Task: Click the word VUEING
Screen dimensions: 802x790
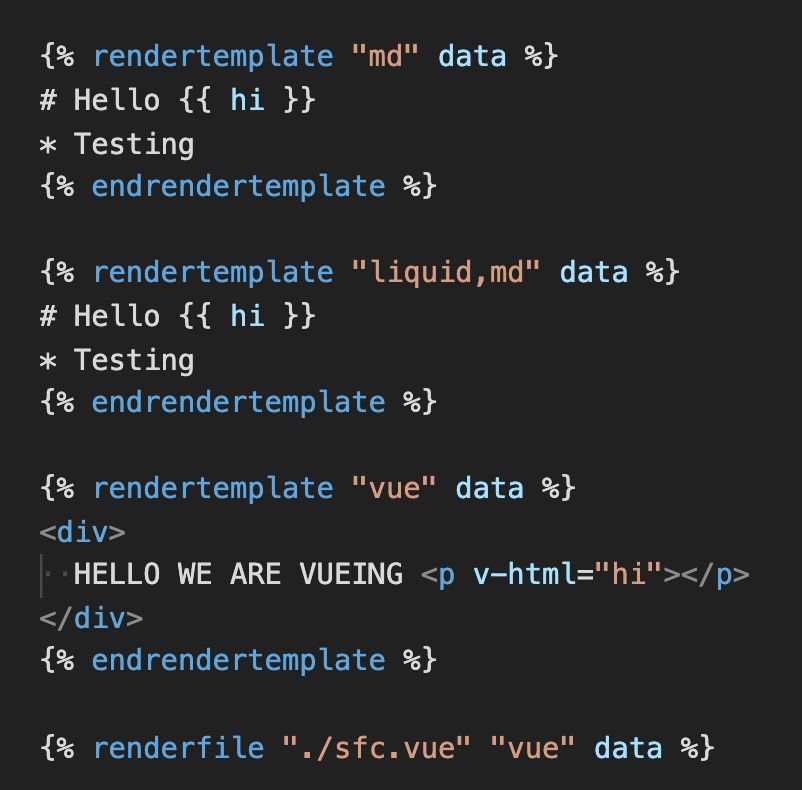Action: (350, 575)
